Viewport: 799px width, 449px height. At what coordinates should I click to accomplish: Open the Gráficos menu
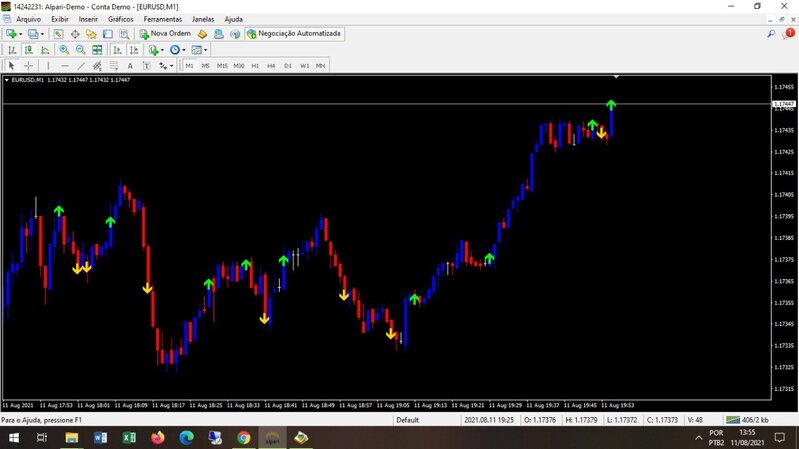coord(121,19)
